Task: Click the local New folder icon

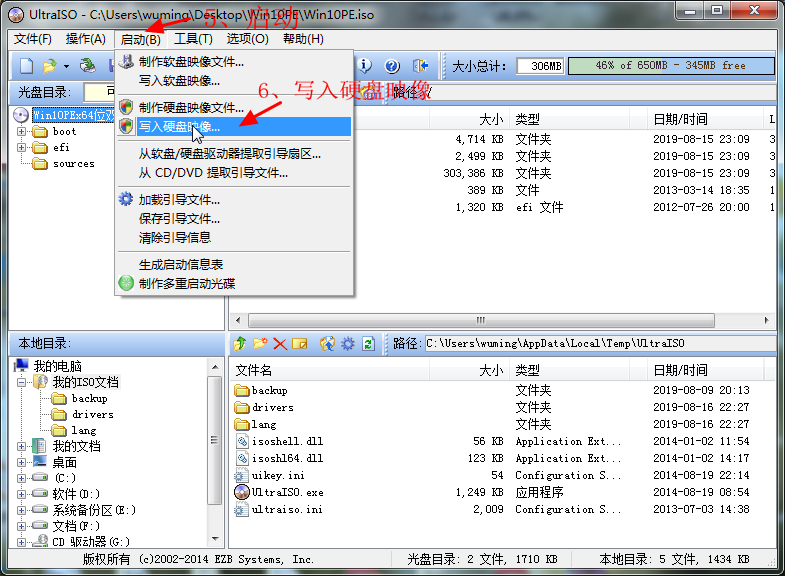Action: (260, 344)
